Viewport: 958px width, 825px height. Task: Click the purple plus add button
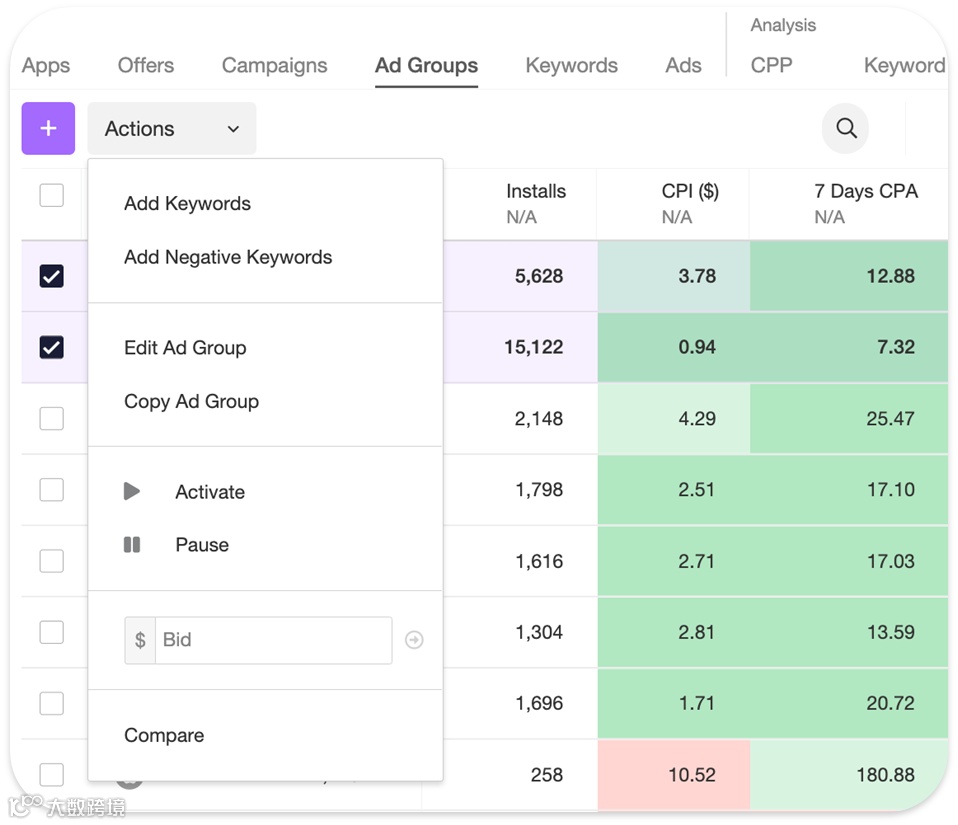[x=48, y=128]
